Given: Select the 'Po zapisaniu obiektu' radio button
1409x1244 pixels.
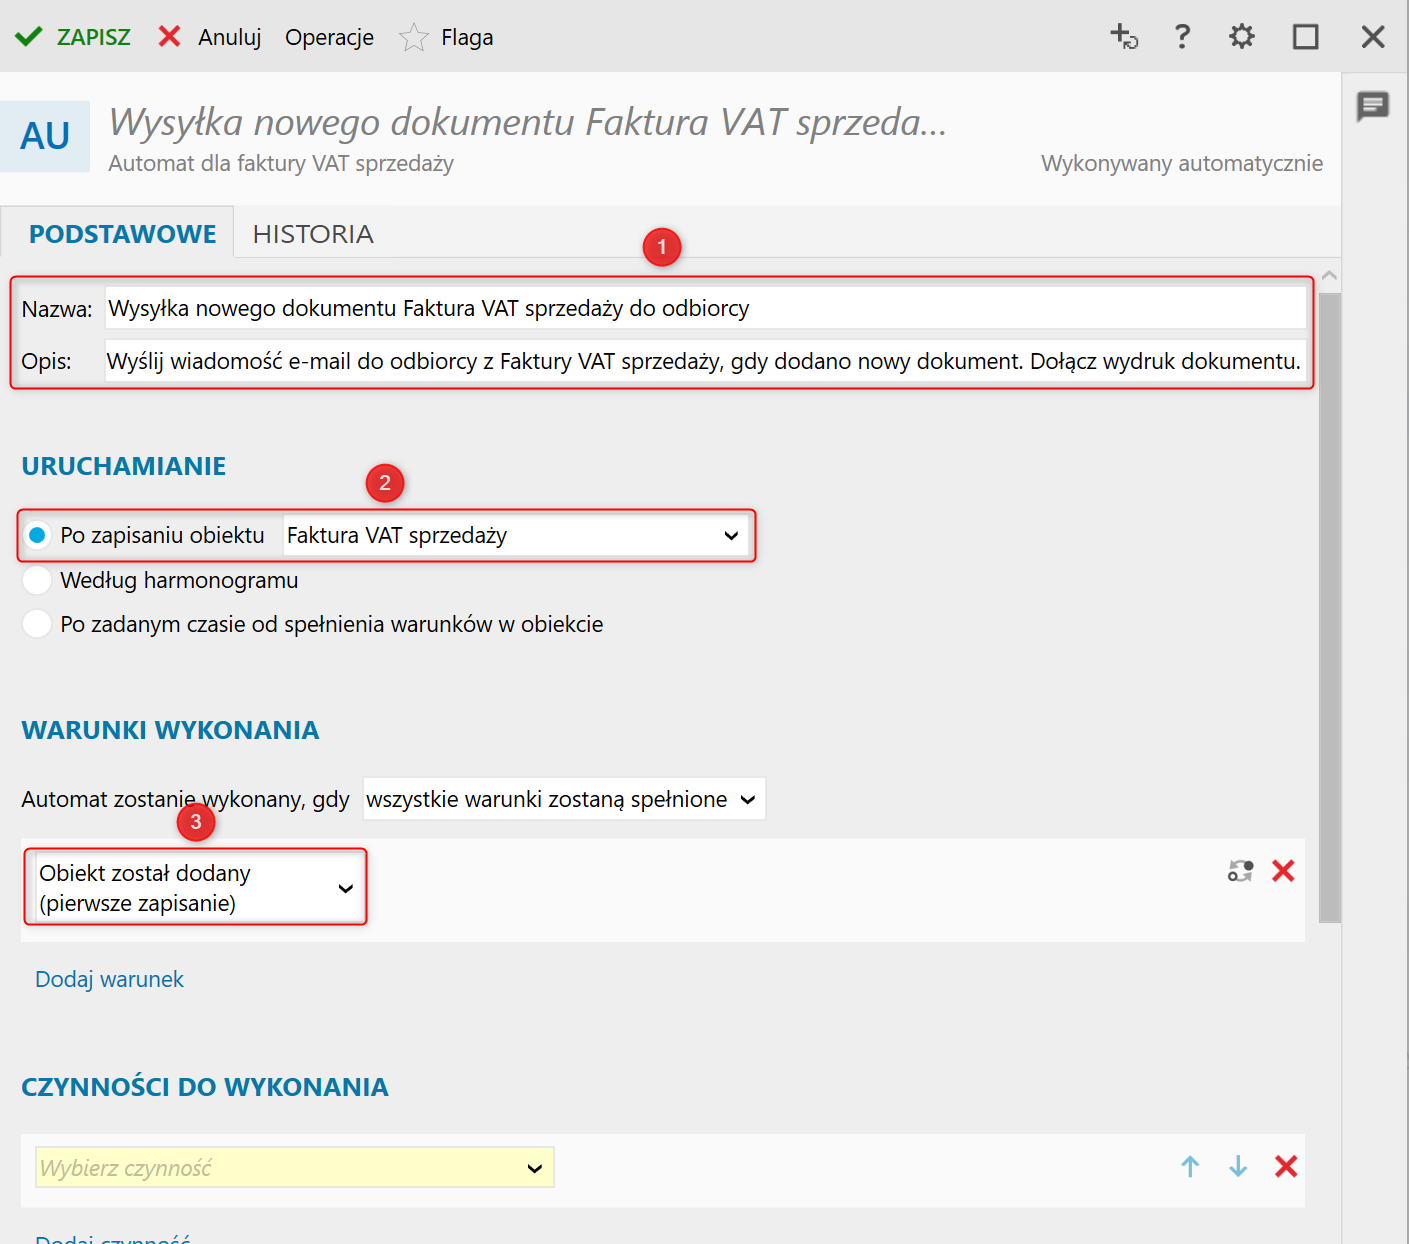Looking at the screenshot, I should [37, 536].
